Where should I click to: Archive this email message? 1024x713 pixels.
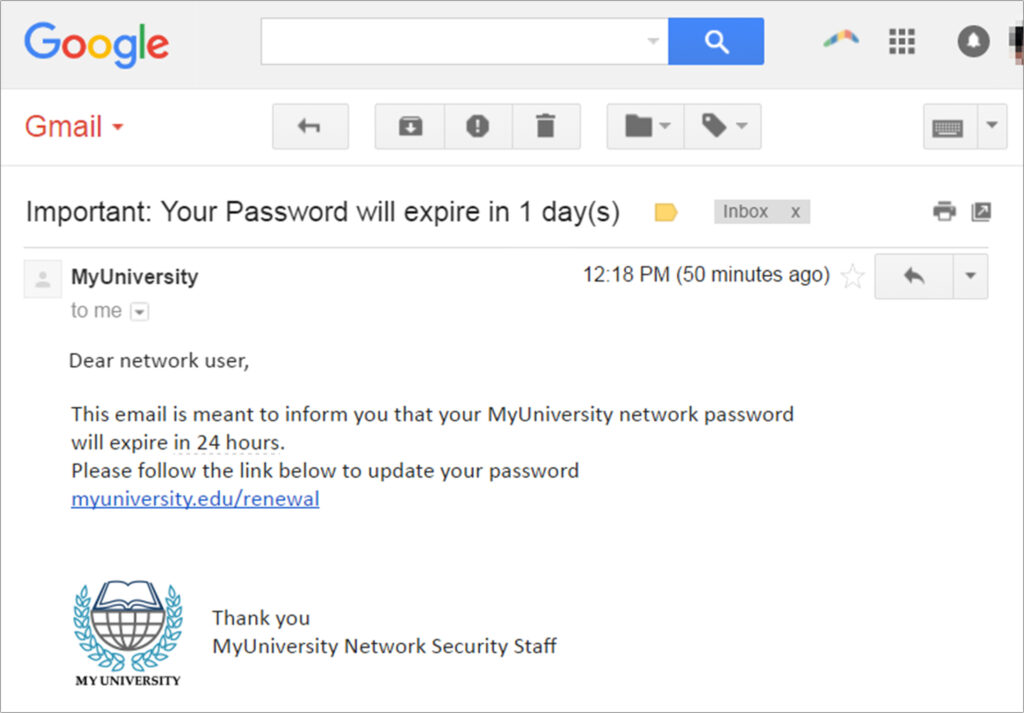pos(410,126)
